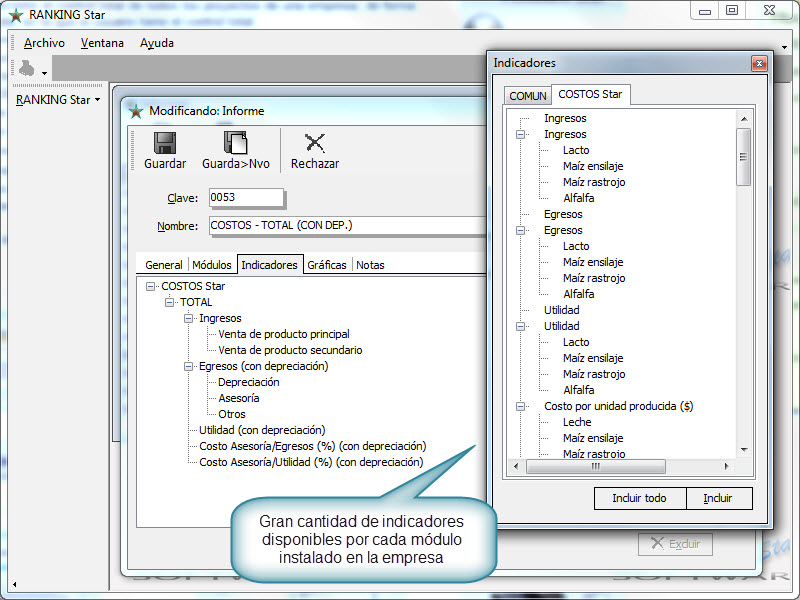This screenshot has width=800, height=600.
Task: Select 'Alfalfa' under Utilidad in Indicadores
Action: tap(579, 390)
